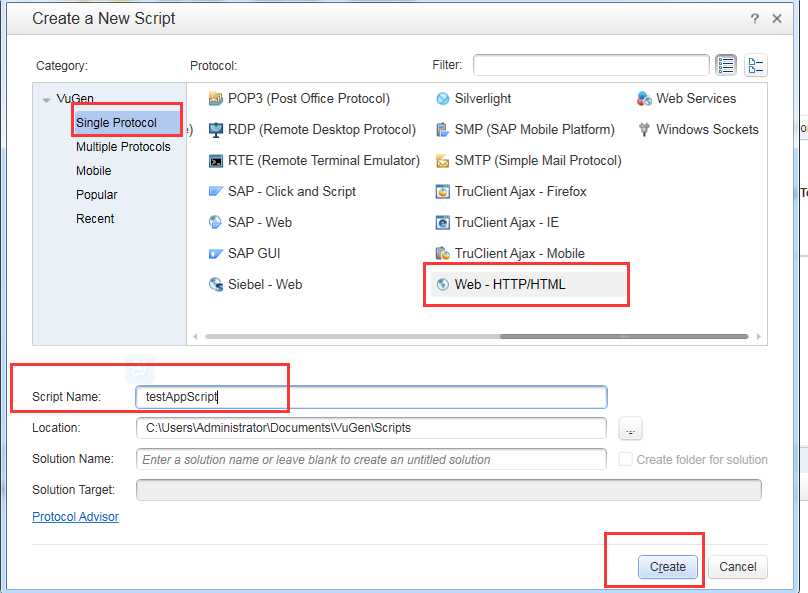Pick the Siebel - Web protocol icon

click(215, 284)
